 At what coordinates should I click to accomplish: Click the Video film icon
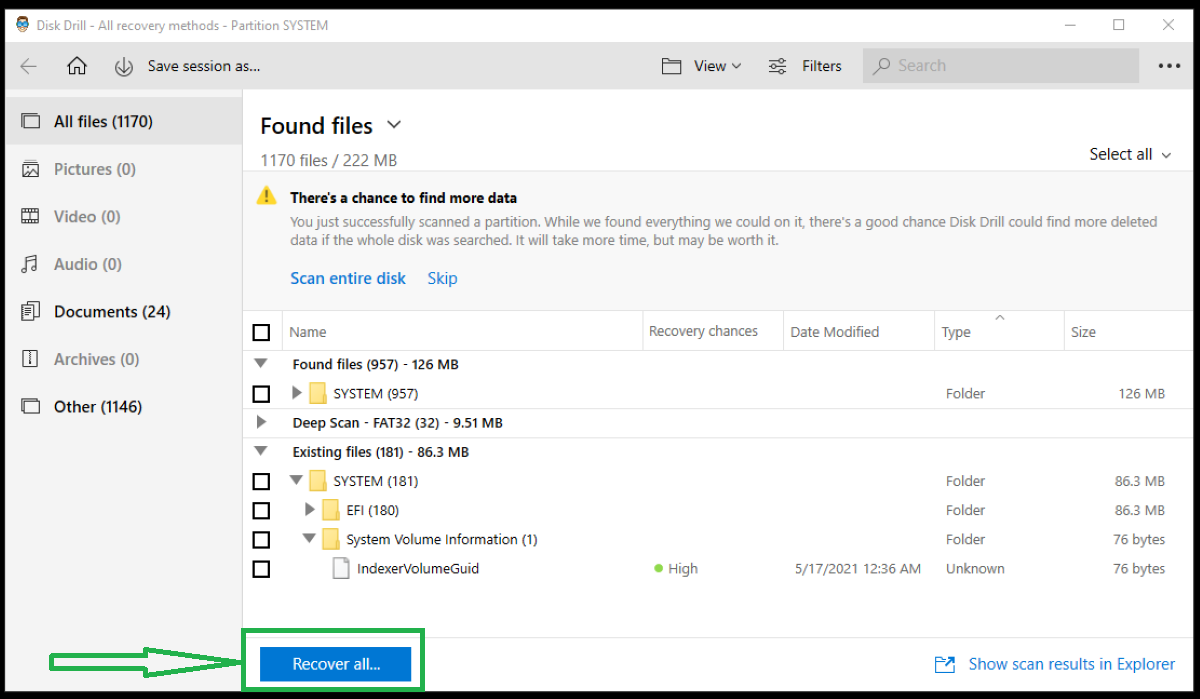point(31,216)
